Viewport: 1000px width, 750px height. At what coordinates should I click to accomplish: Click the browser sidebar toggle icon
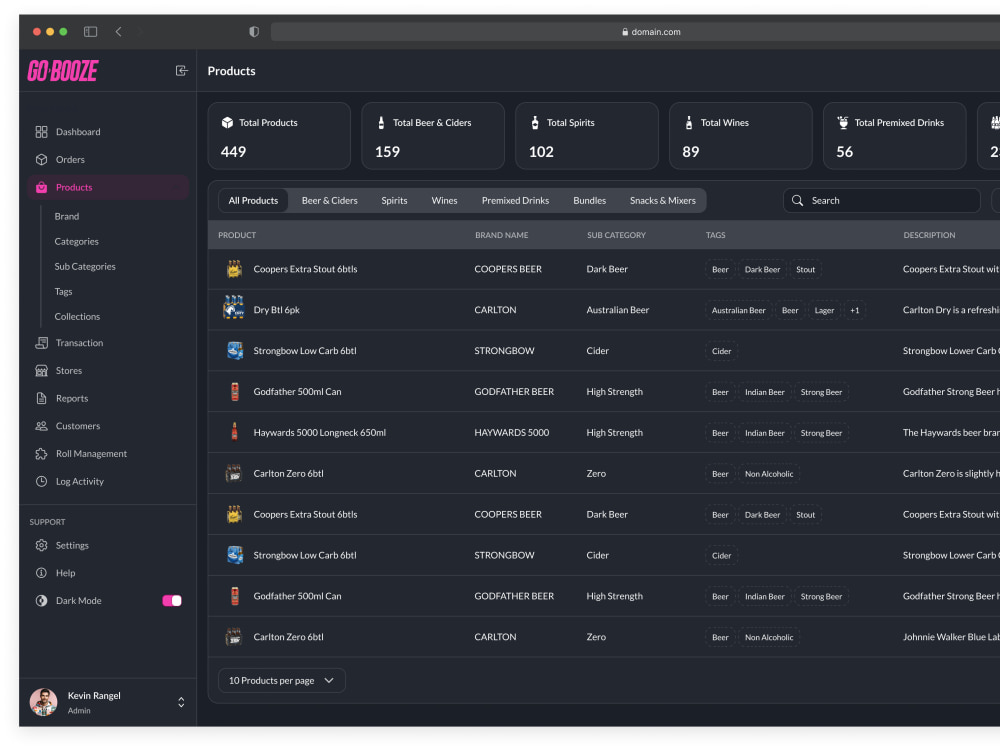coord(91,31)
